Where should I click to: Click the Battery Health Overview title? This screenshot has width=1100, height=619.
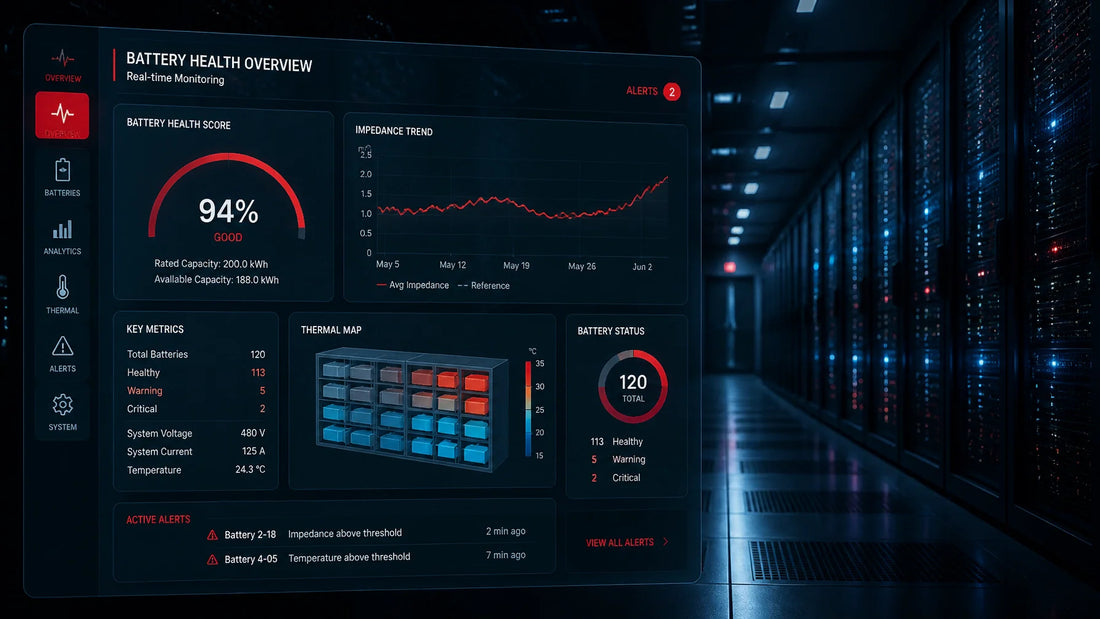tap(219, 62)
